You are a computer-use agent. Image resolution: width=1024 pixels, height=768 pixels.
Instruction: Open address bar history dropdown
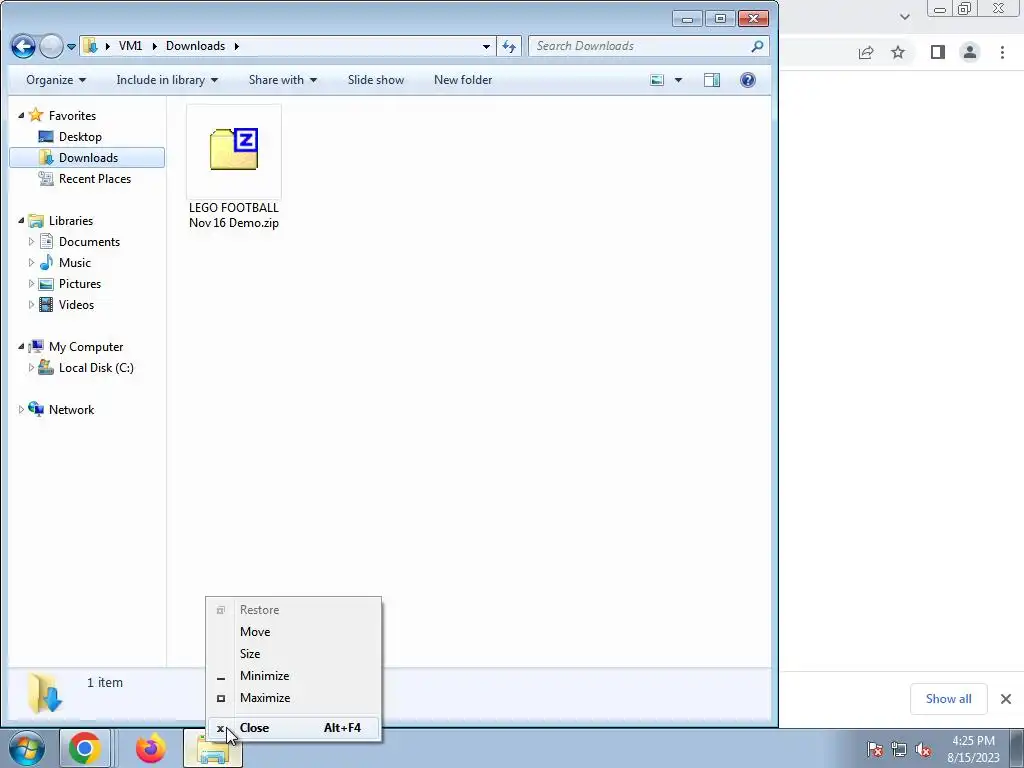click(486, 46)
